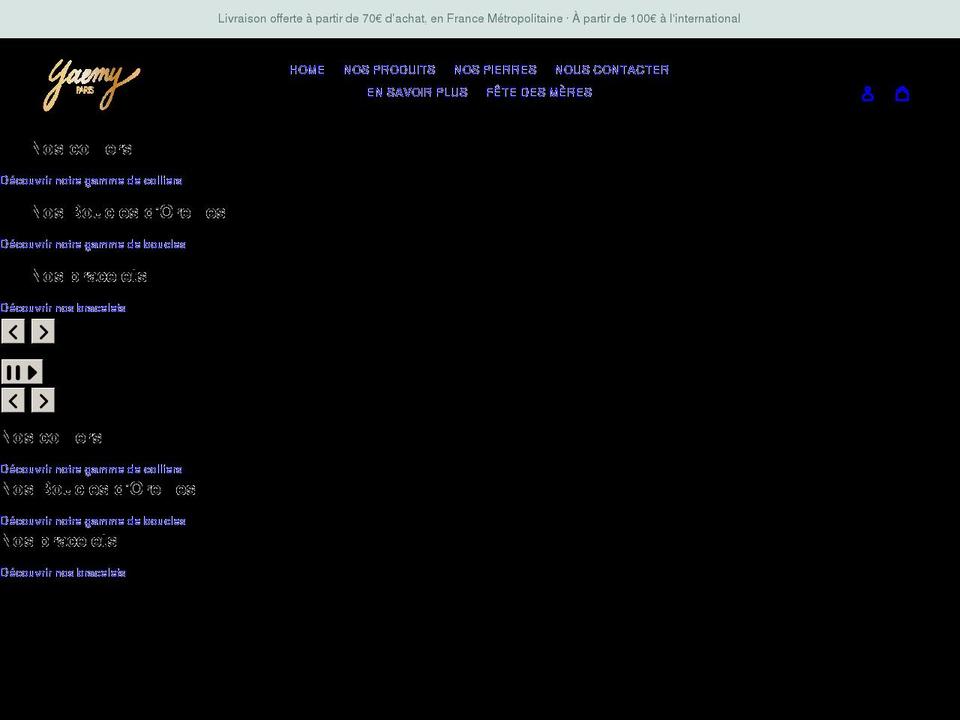Click the last 'Nos bracelets' heading
Viewport: 960px width, 720px height.
(59, 541)
